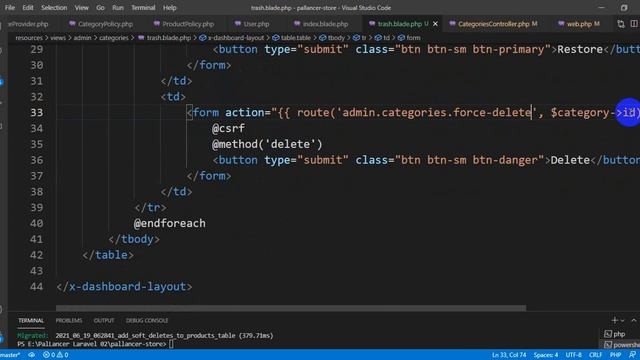Select 'categories' breadcrumb folder
This screenshot has width=640, height=360.
point(113,38)
